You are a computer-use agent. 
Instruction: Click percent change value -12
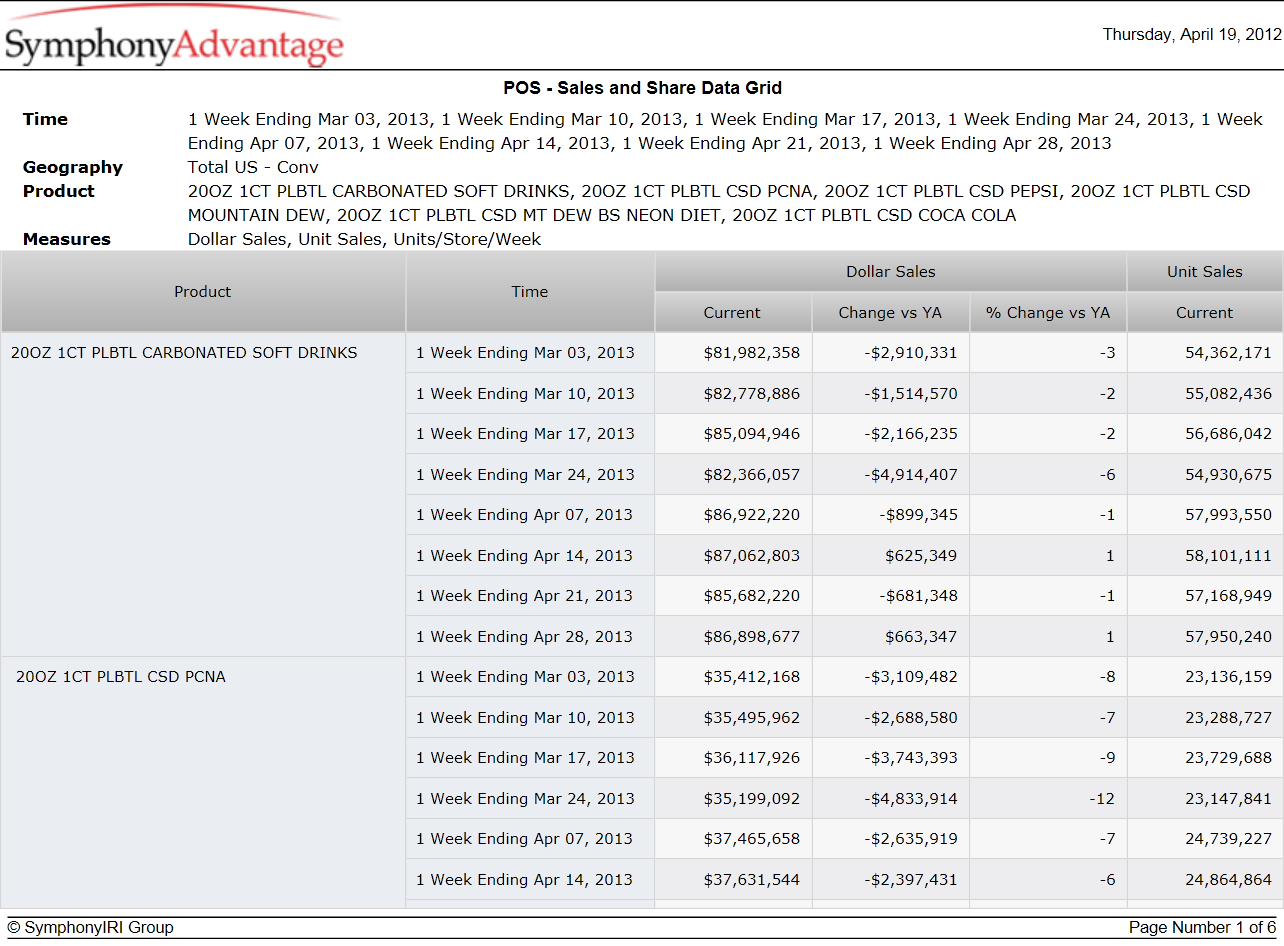(x=1103, y=799)
